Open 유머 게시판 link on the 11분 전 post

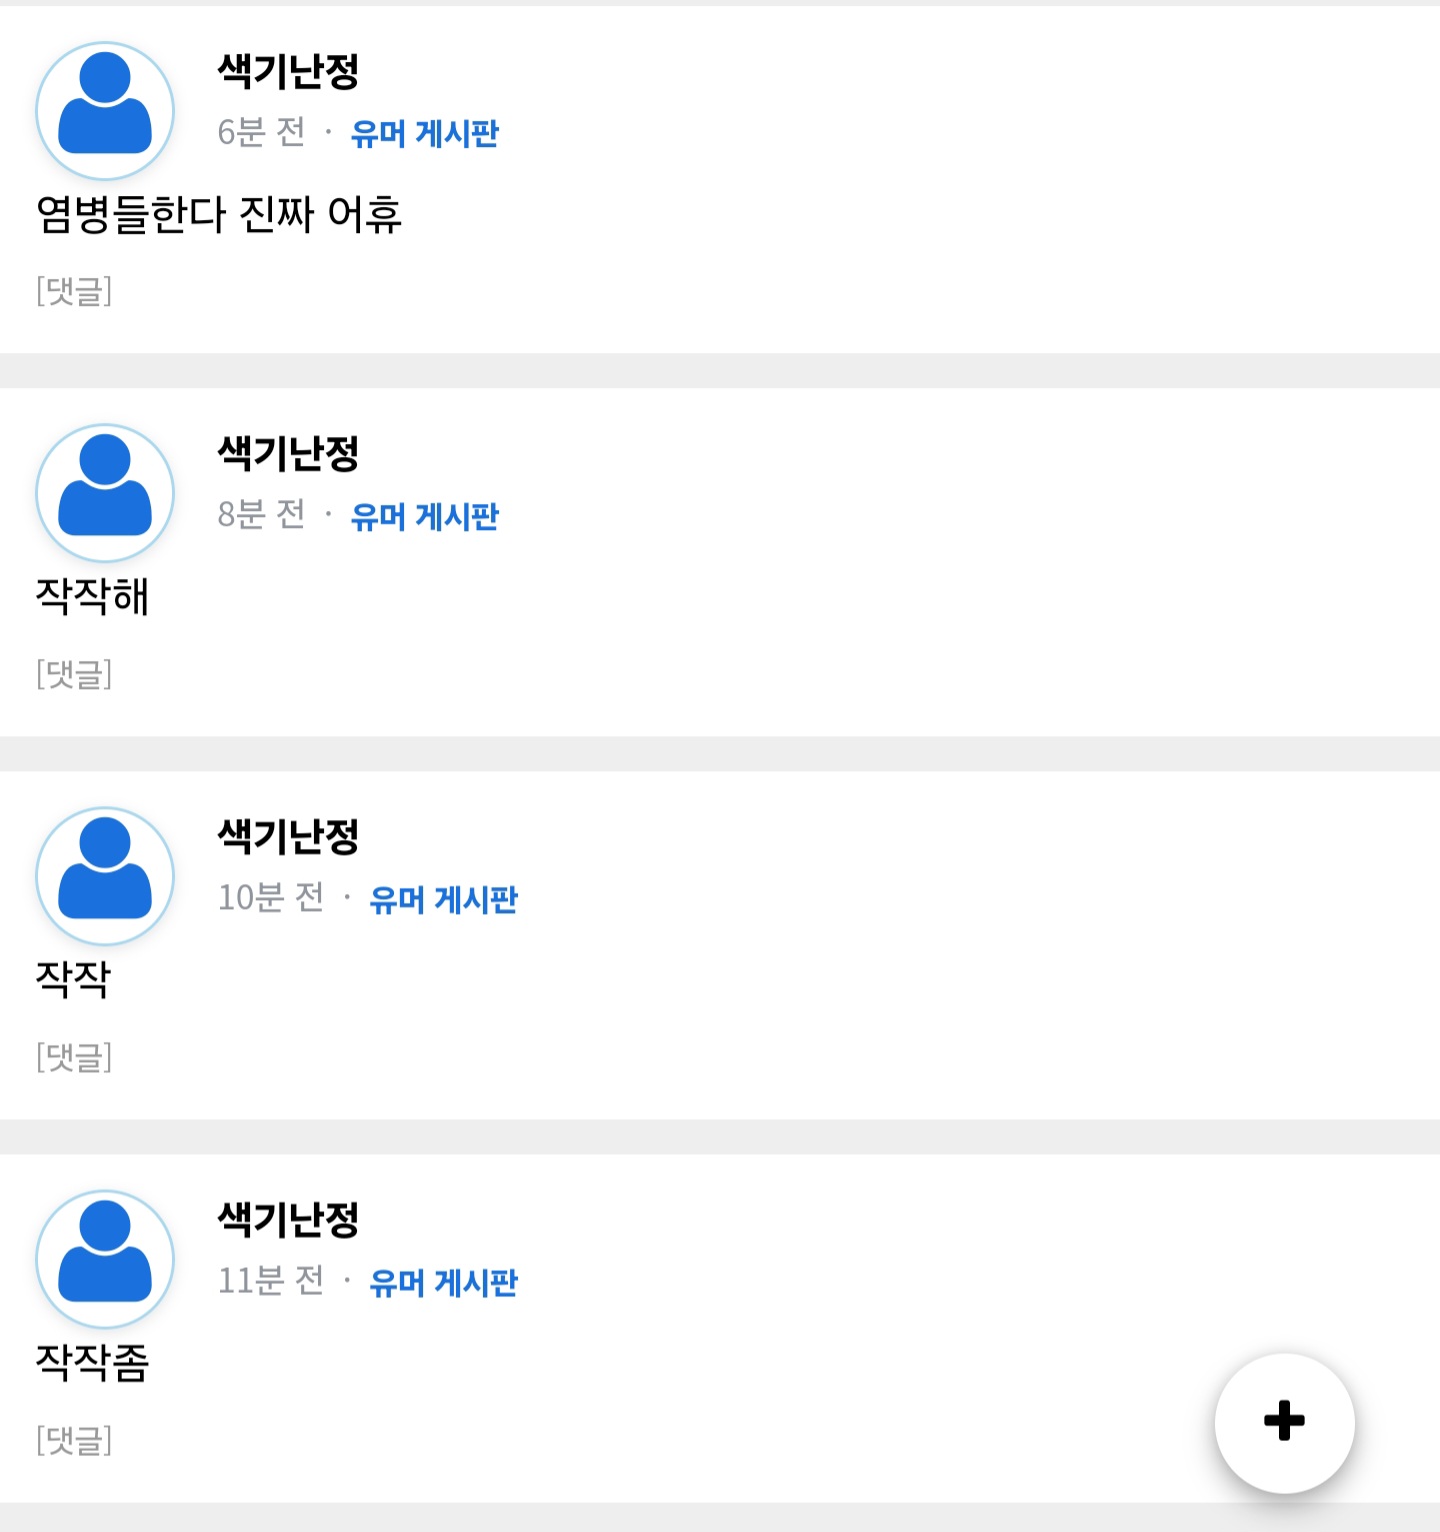[x=443, y=1282]
